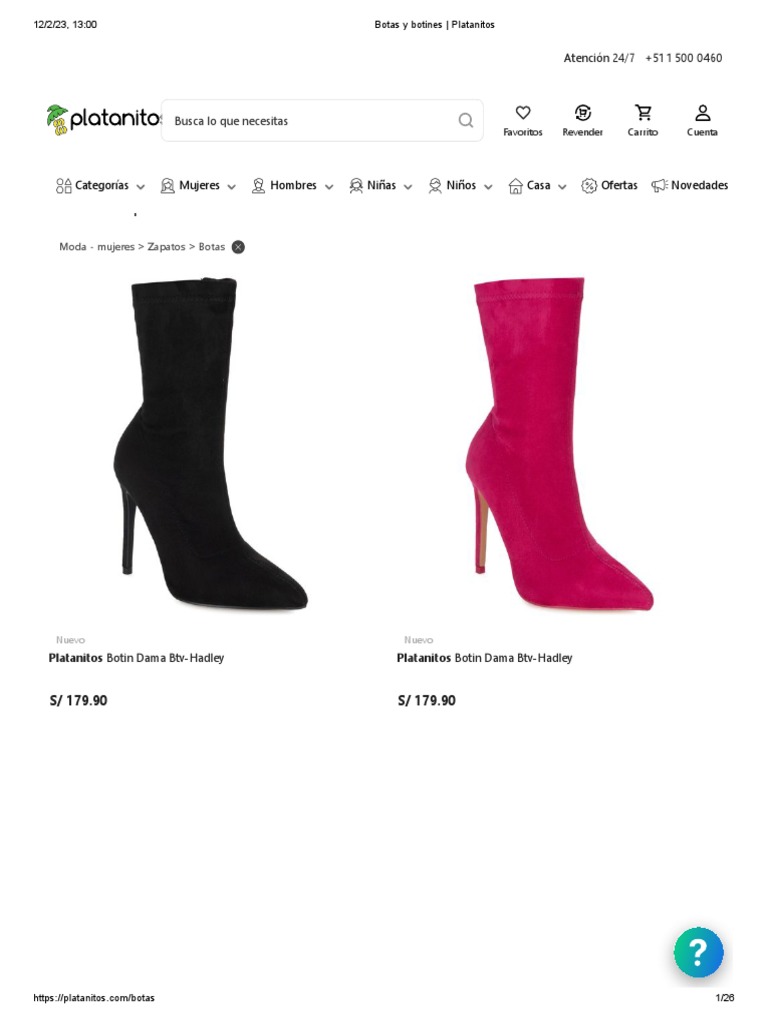Open the help question mark bubble
The height and width of the screenshot is (1024, 768).
coord(698,952)
